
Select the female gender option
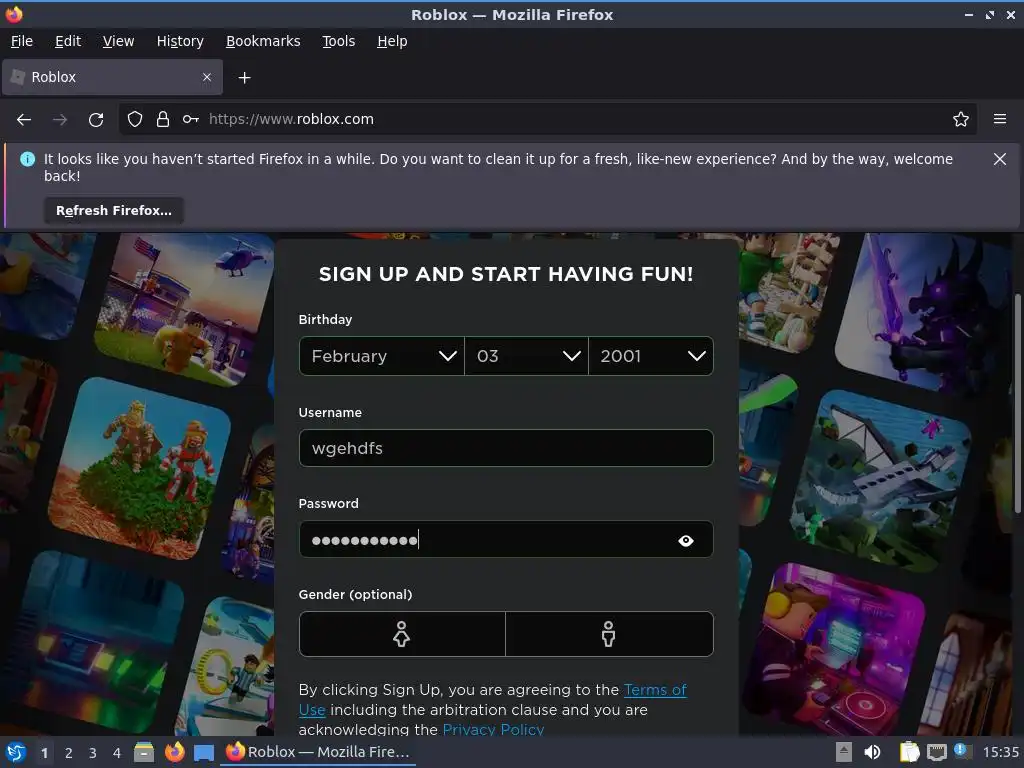(x=402, y=634)
